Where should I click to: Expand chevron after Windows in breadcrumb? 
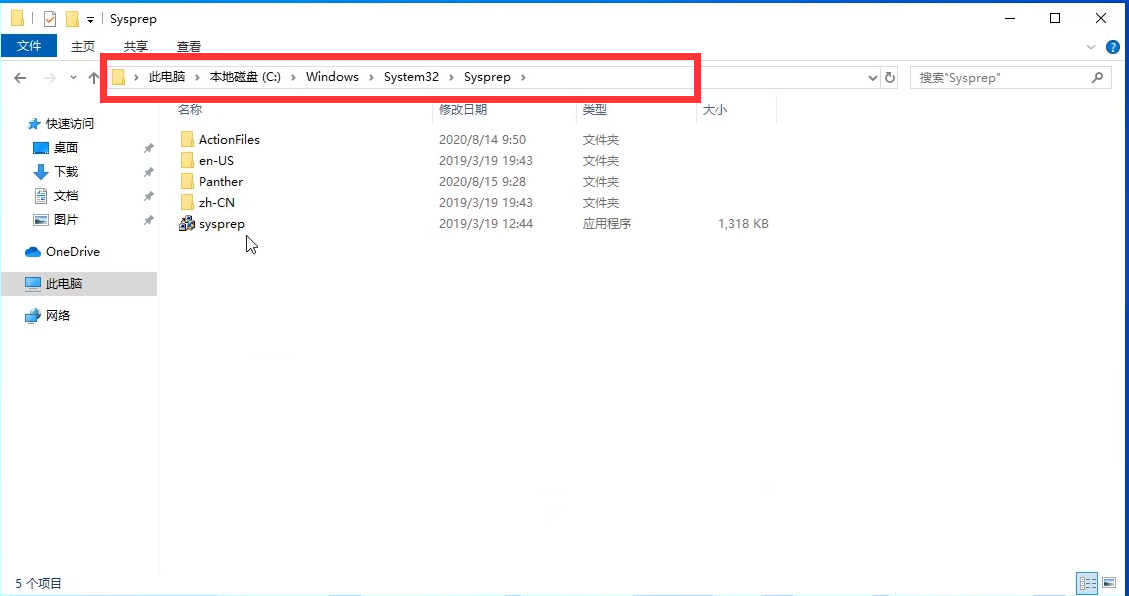[x=372, y=77]
